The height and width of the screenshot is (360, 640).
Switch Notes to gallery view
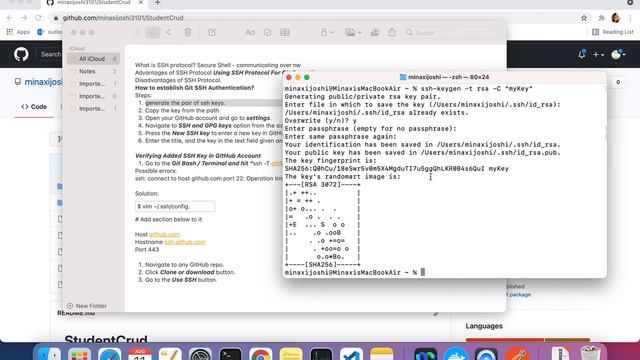(153, 32)
